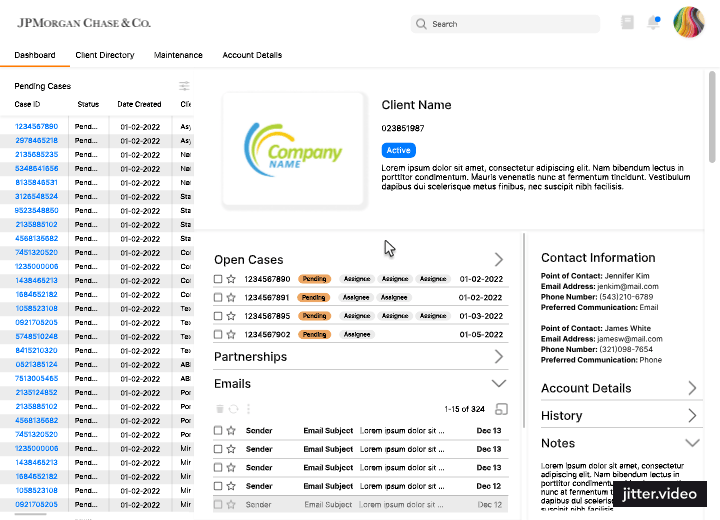Viewport: 720px width, 520px height.
Task: Open the user profile avatar
Action: pos(689,22)
